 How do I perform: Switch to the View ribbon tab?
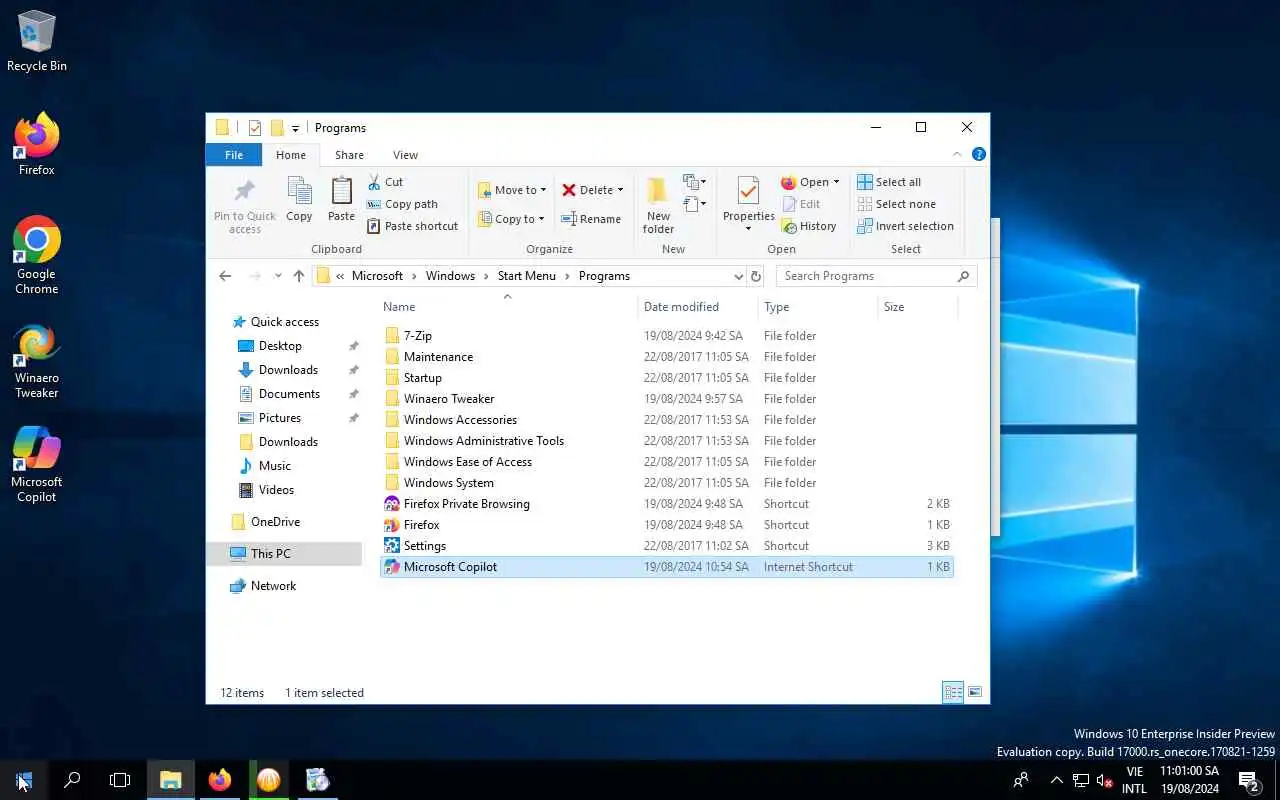click(x=405, y=155)
